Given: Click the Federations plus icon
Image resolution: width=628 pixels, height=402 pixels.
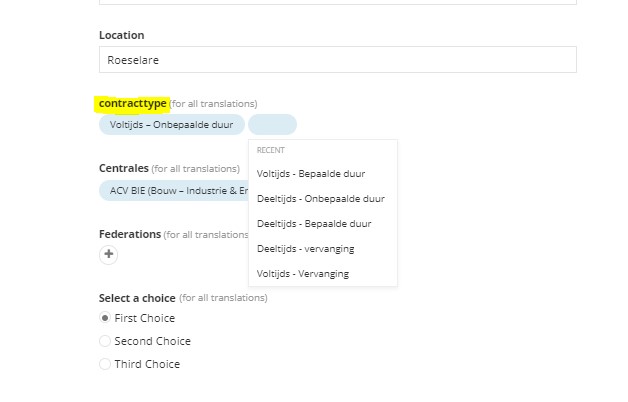Looking at the screenshot, I should coord(109,254).
